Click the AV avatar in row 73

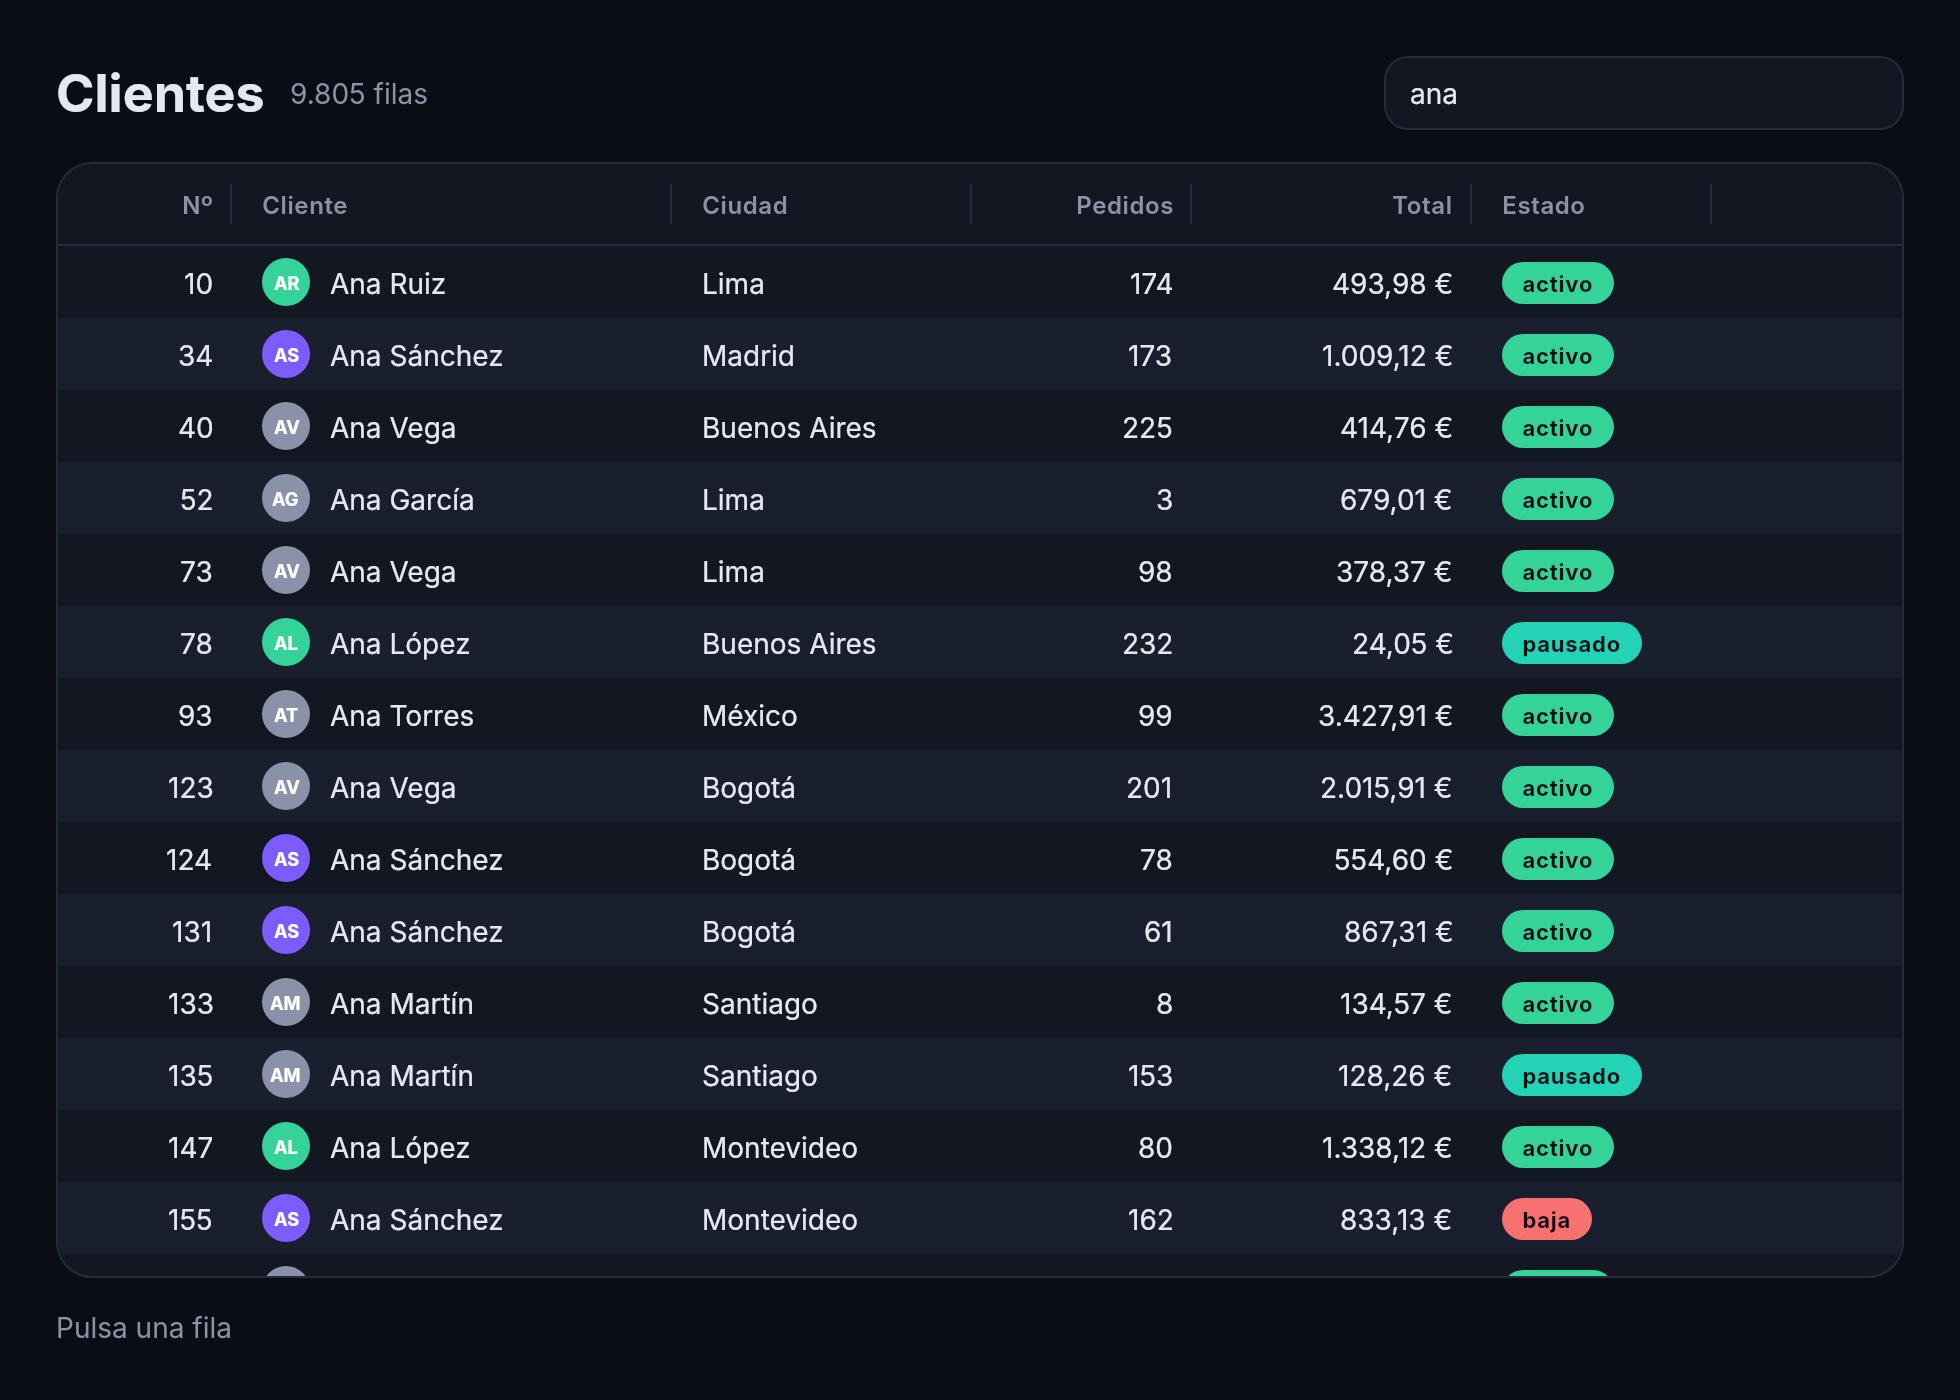coord(286,571)
